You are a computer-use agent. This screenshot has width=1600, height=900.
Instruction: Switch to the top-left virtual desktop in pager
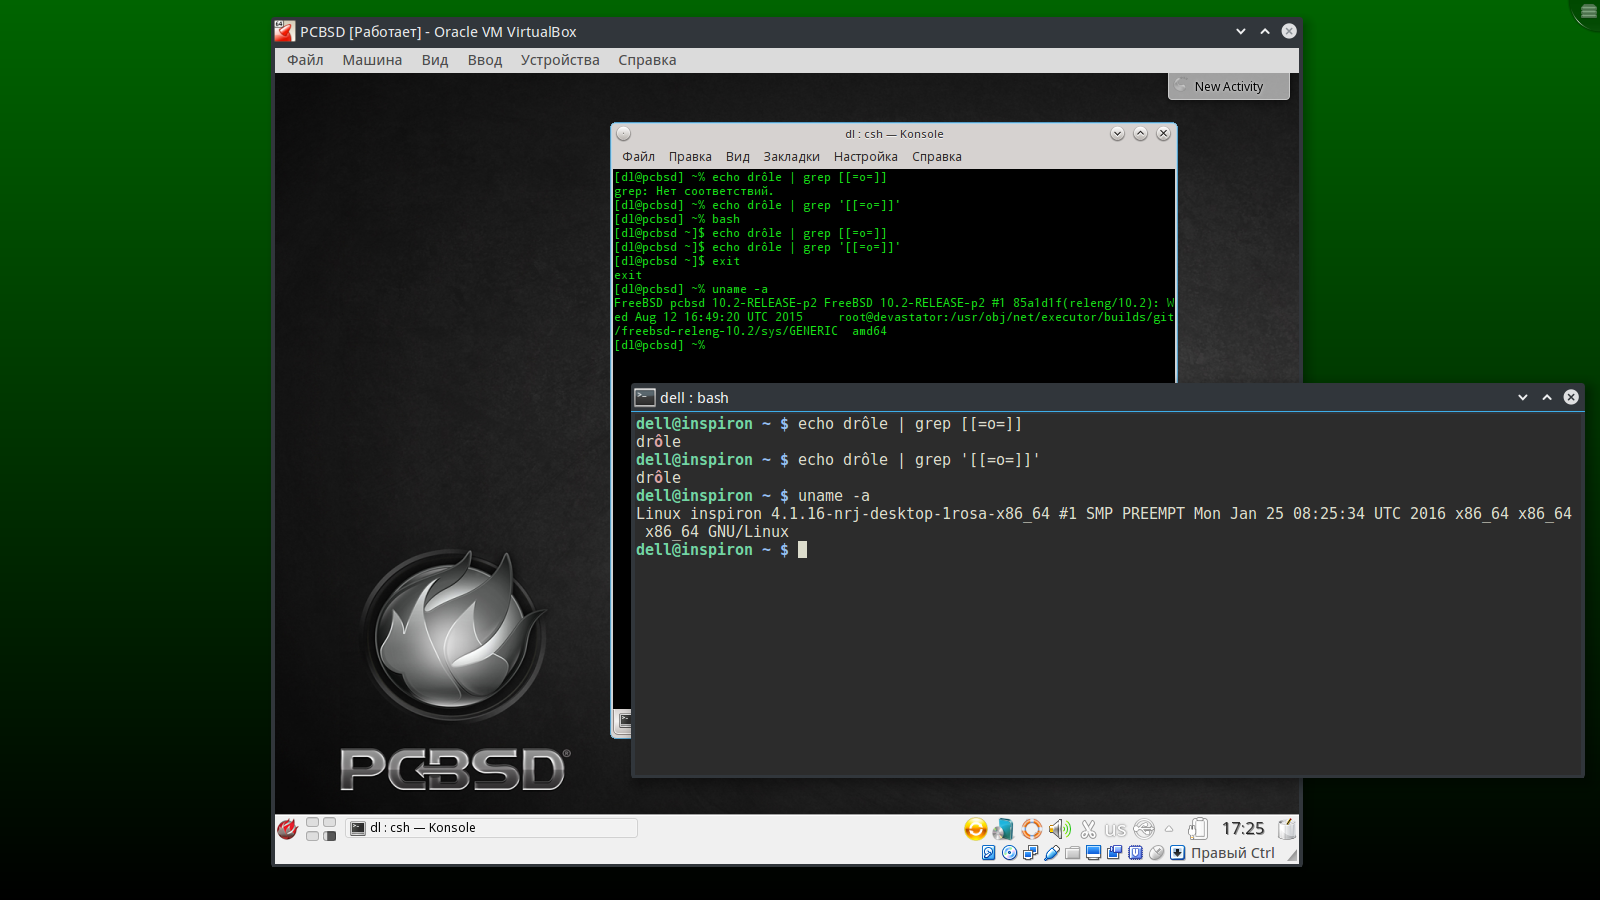click(x=312, y=823)
